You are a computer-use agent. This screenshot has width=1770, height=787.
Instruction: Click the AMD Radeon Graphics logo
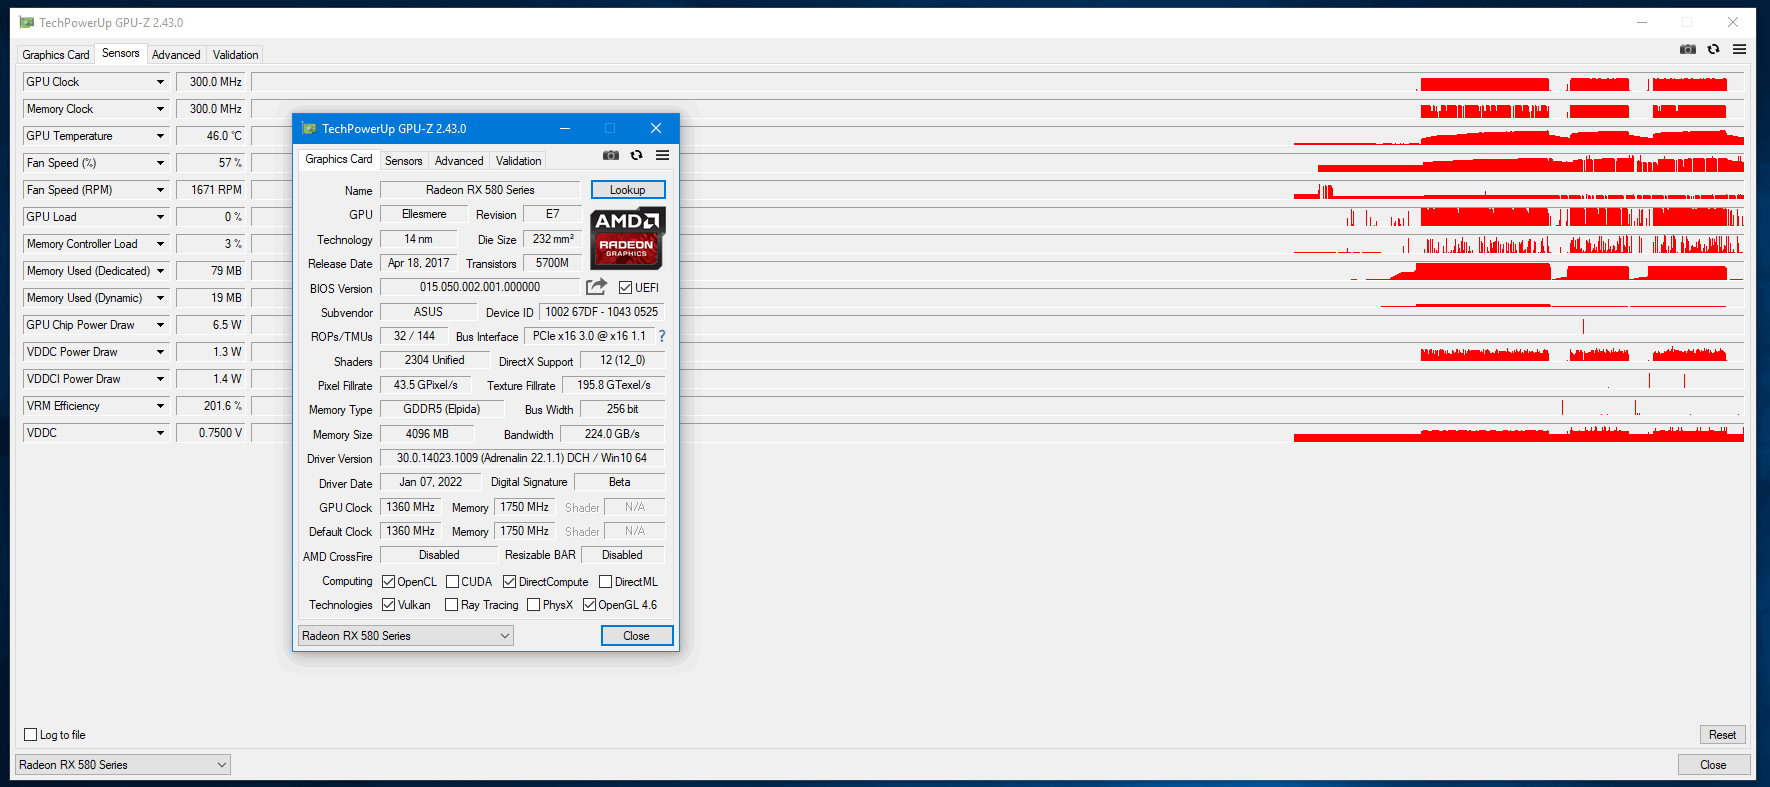627,238
